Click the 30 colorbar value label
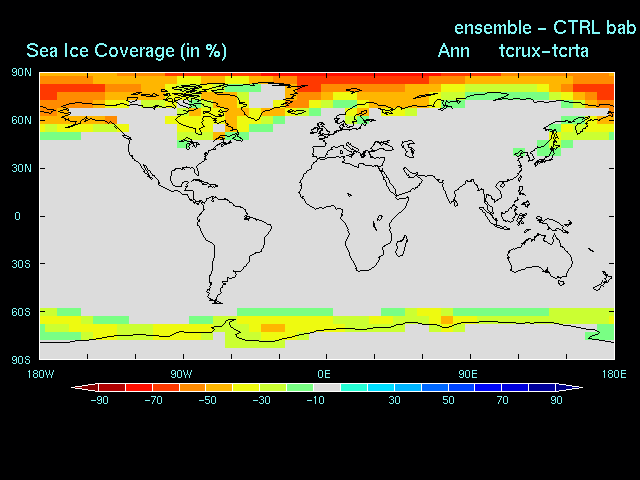This screenshot has height=480, width=640. [x=394, y=400]
